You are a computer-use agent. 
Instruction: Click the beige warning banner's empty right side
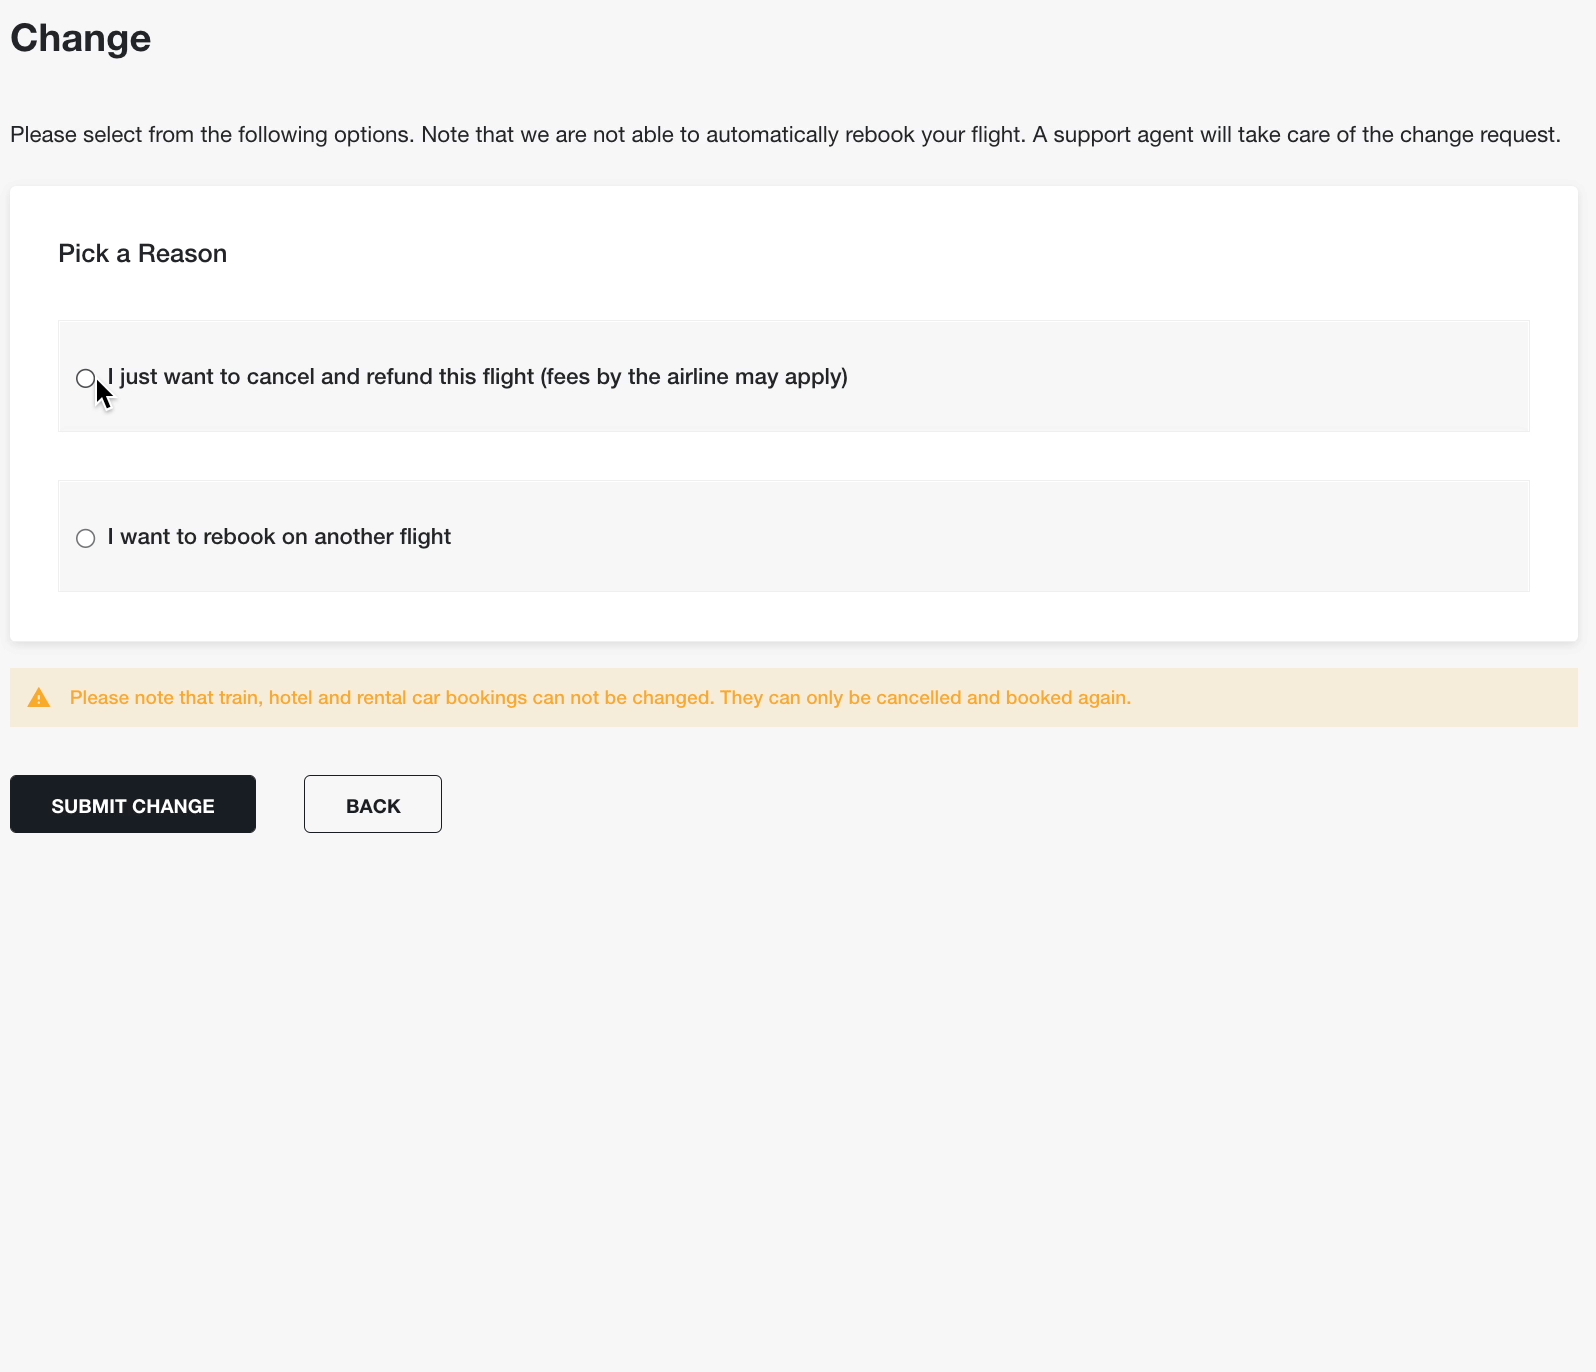click(1354, 698)
